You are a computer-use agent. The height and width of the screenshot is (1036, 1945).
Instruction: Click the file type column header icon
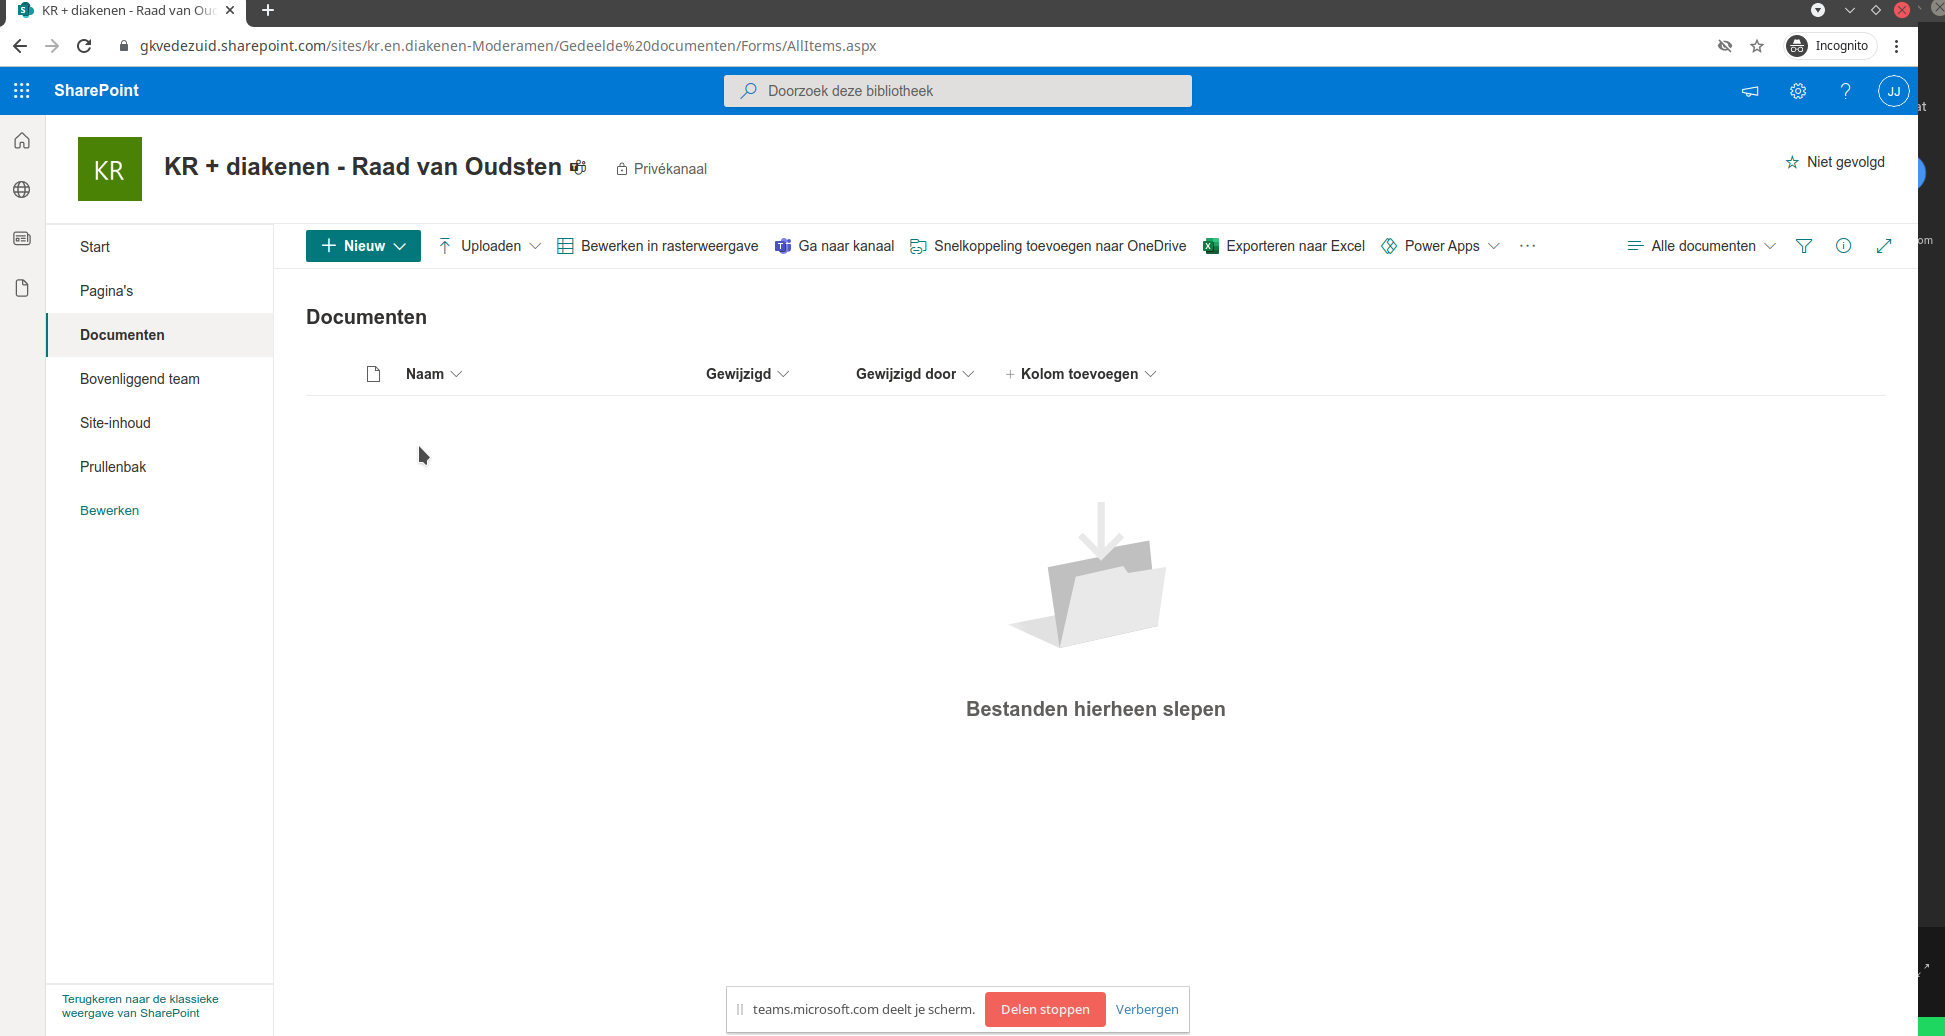373,374
